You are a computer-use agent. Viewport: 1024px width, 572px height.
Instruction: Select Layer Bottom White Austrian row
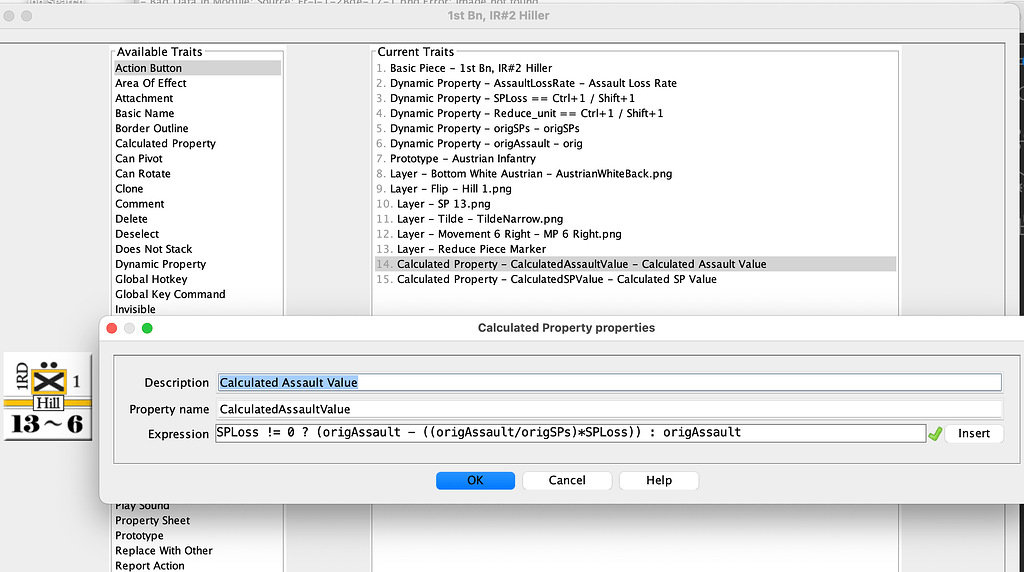coord(635,173)
